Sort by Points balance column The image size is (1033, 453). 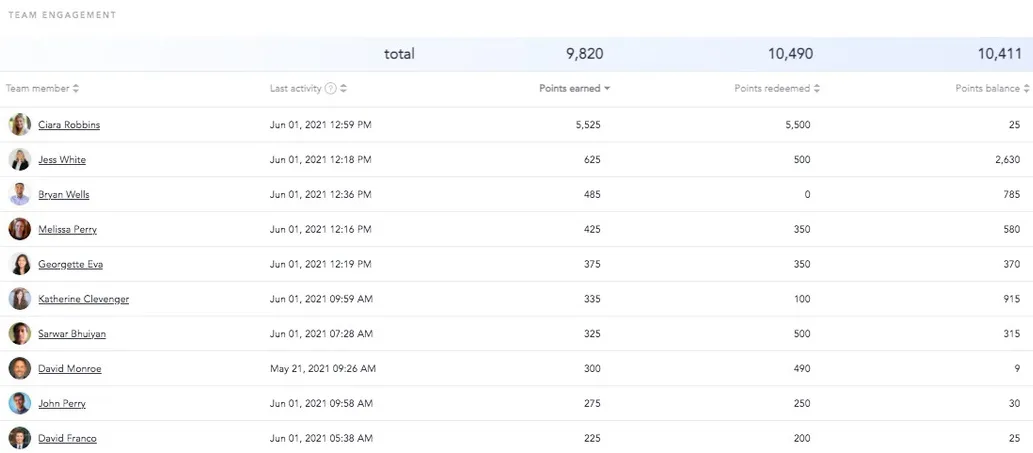pyautogui.click(x=1026, y=89)
